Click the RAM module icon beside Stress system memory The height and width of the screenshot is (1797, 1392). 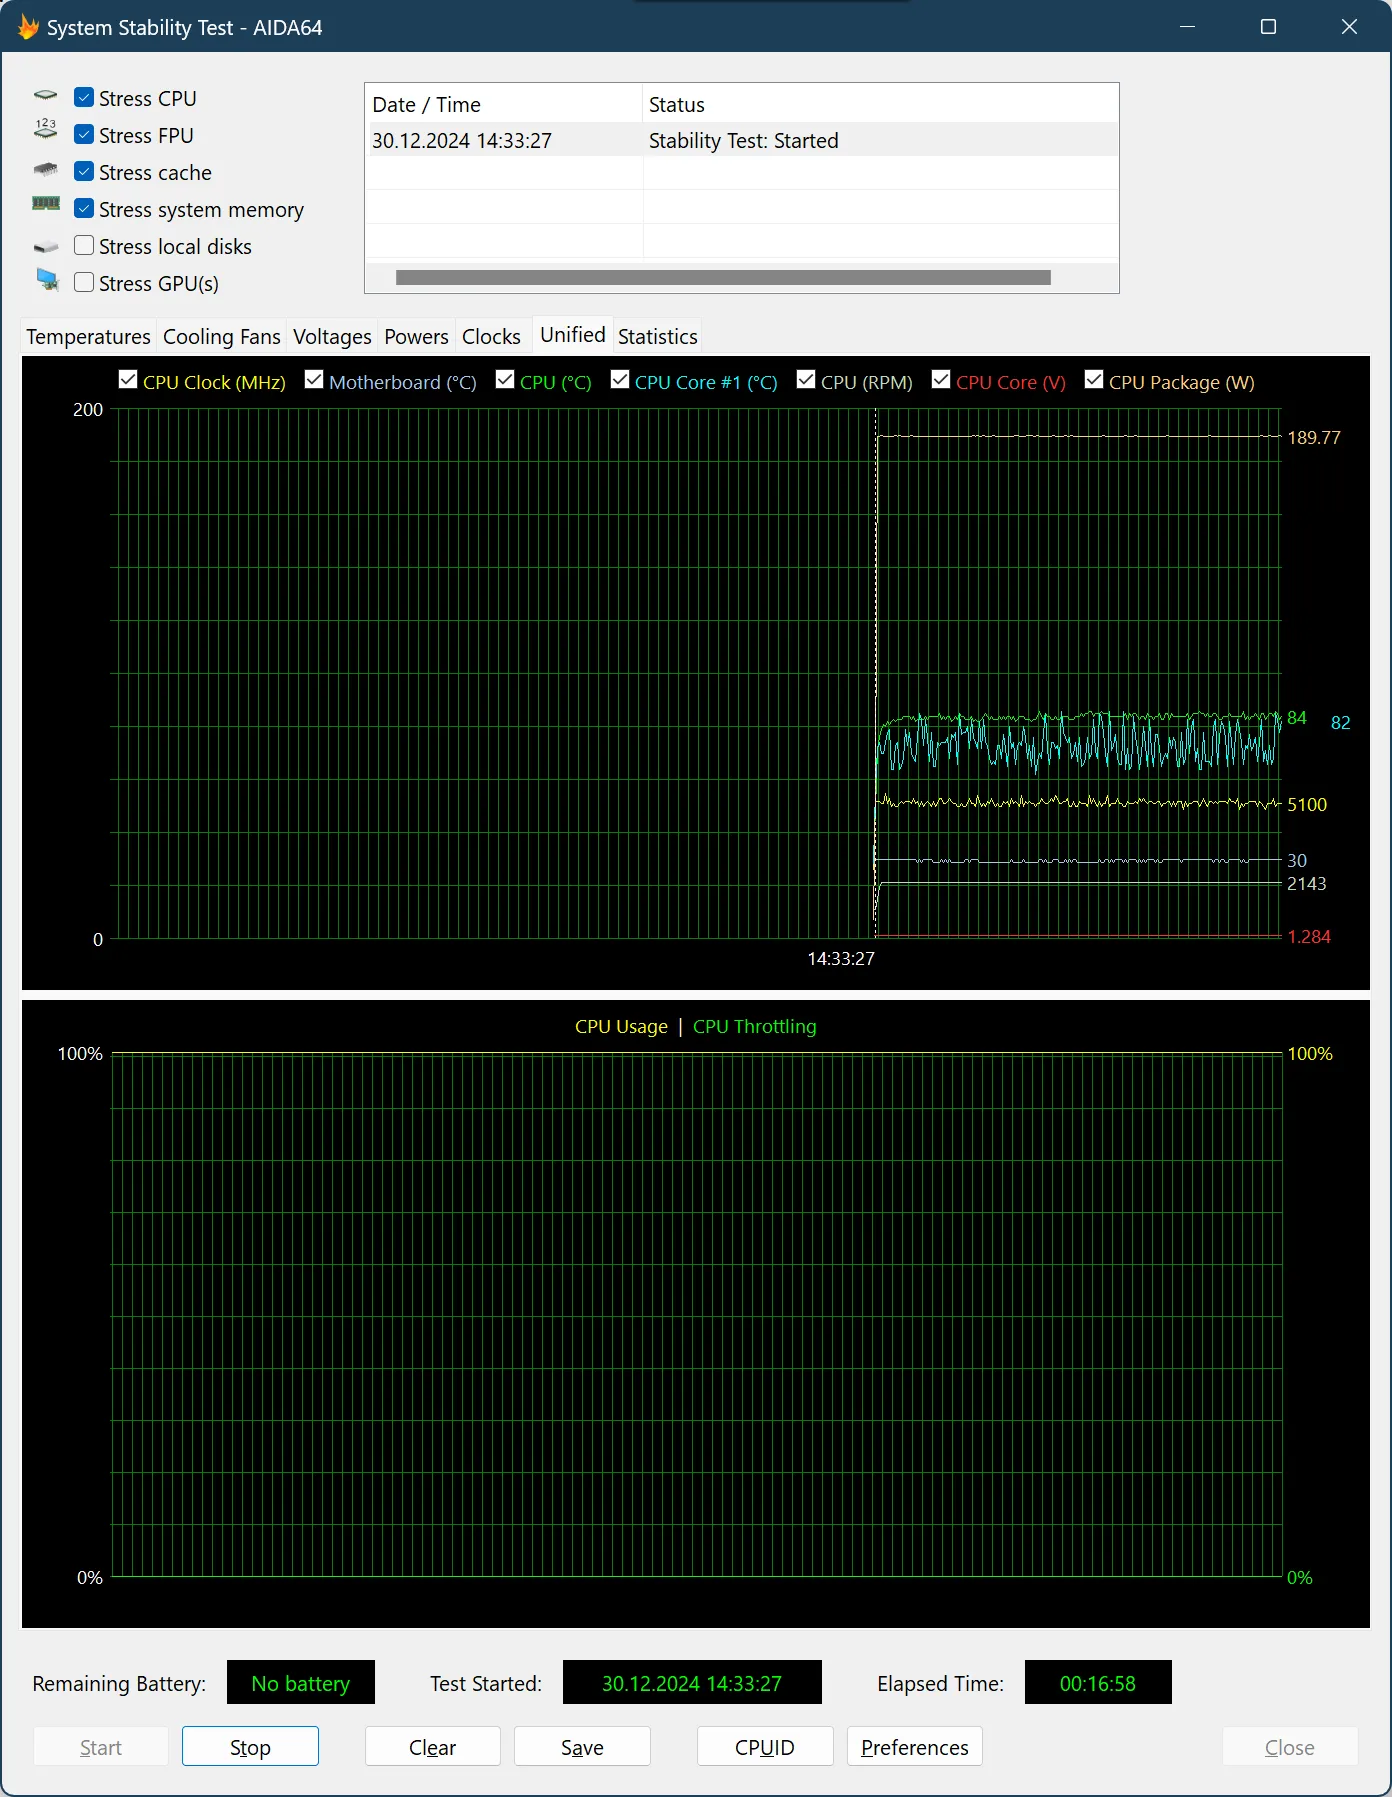46,204
